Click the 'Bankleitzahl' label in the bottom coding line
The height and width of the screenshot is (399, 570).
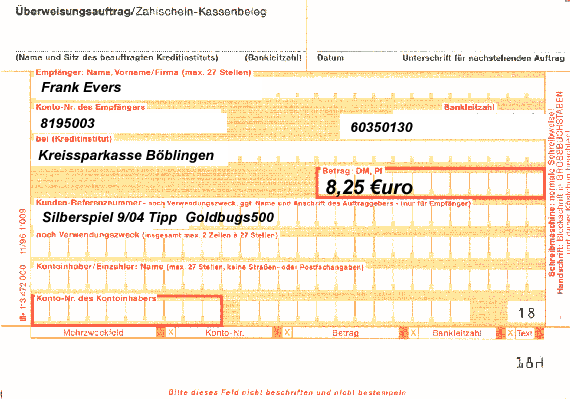tap(457, 333)
